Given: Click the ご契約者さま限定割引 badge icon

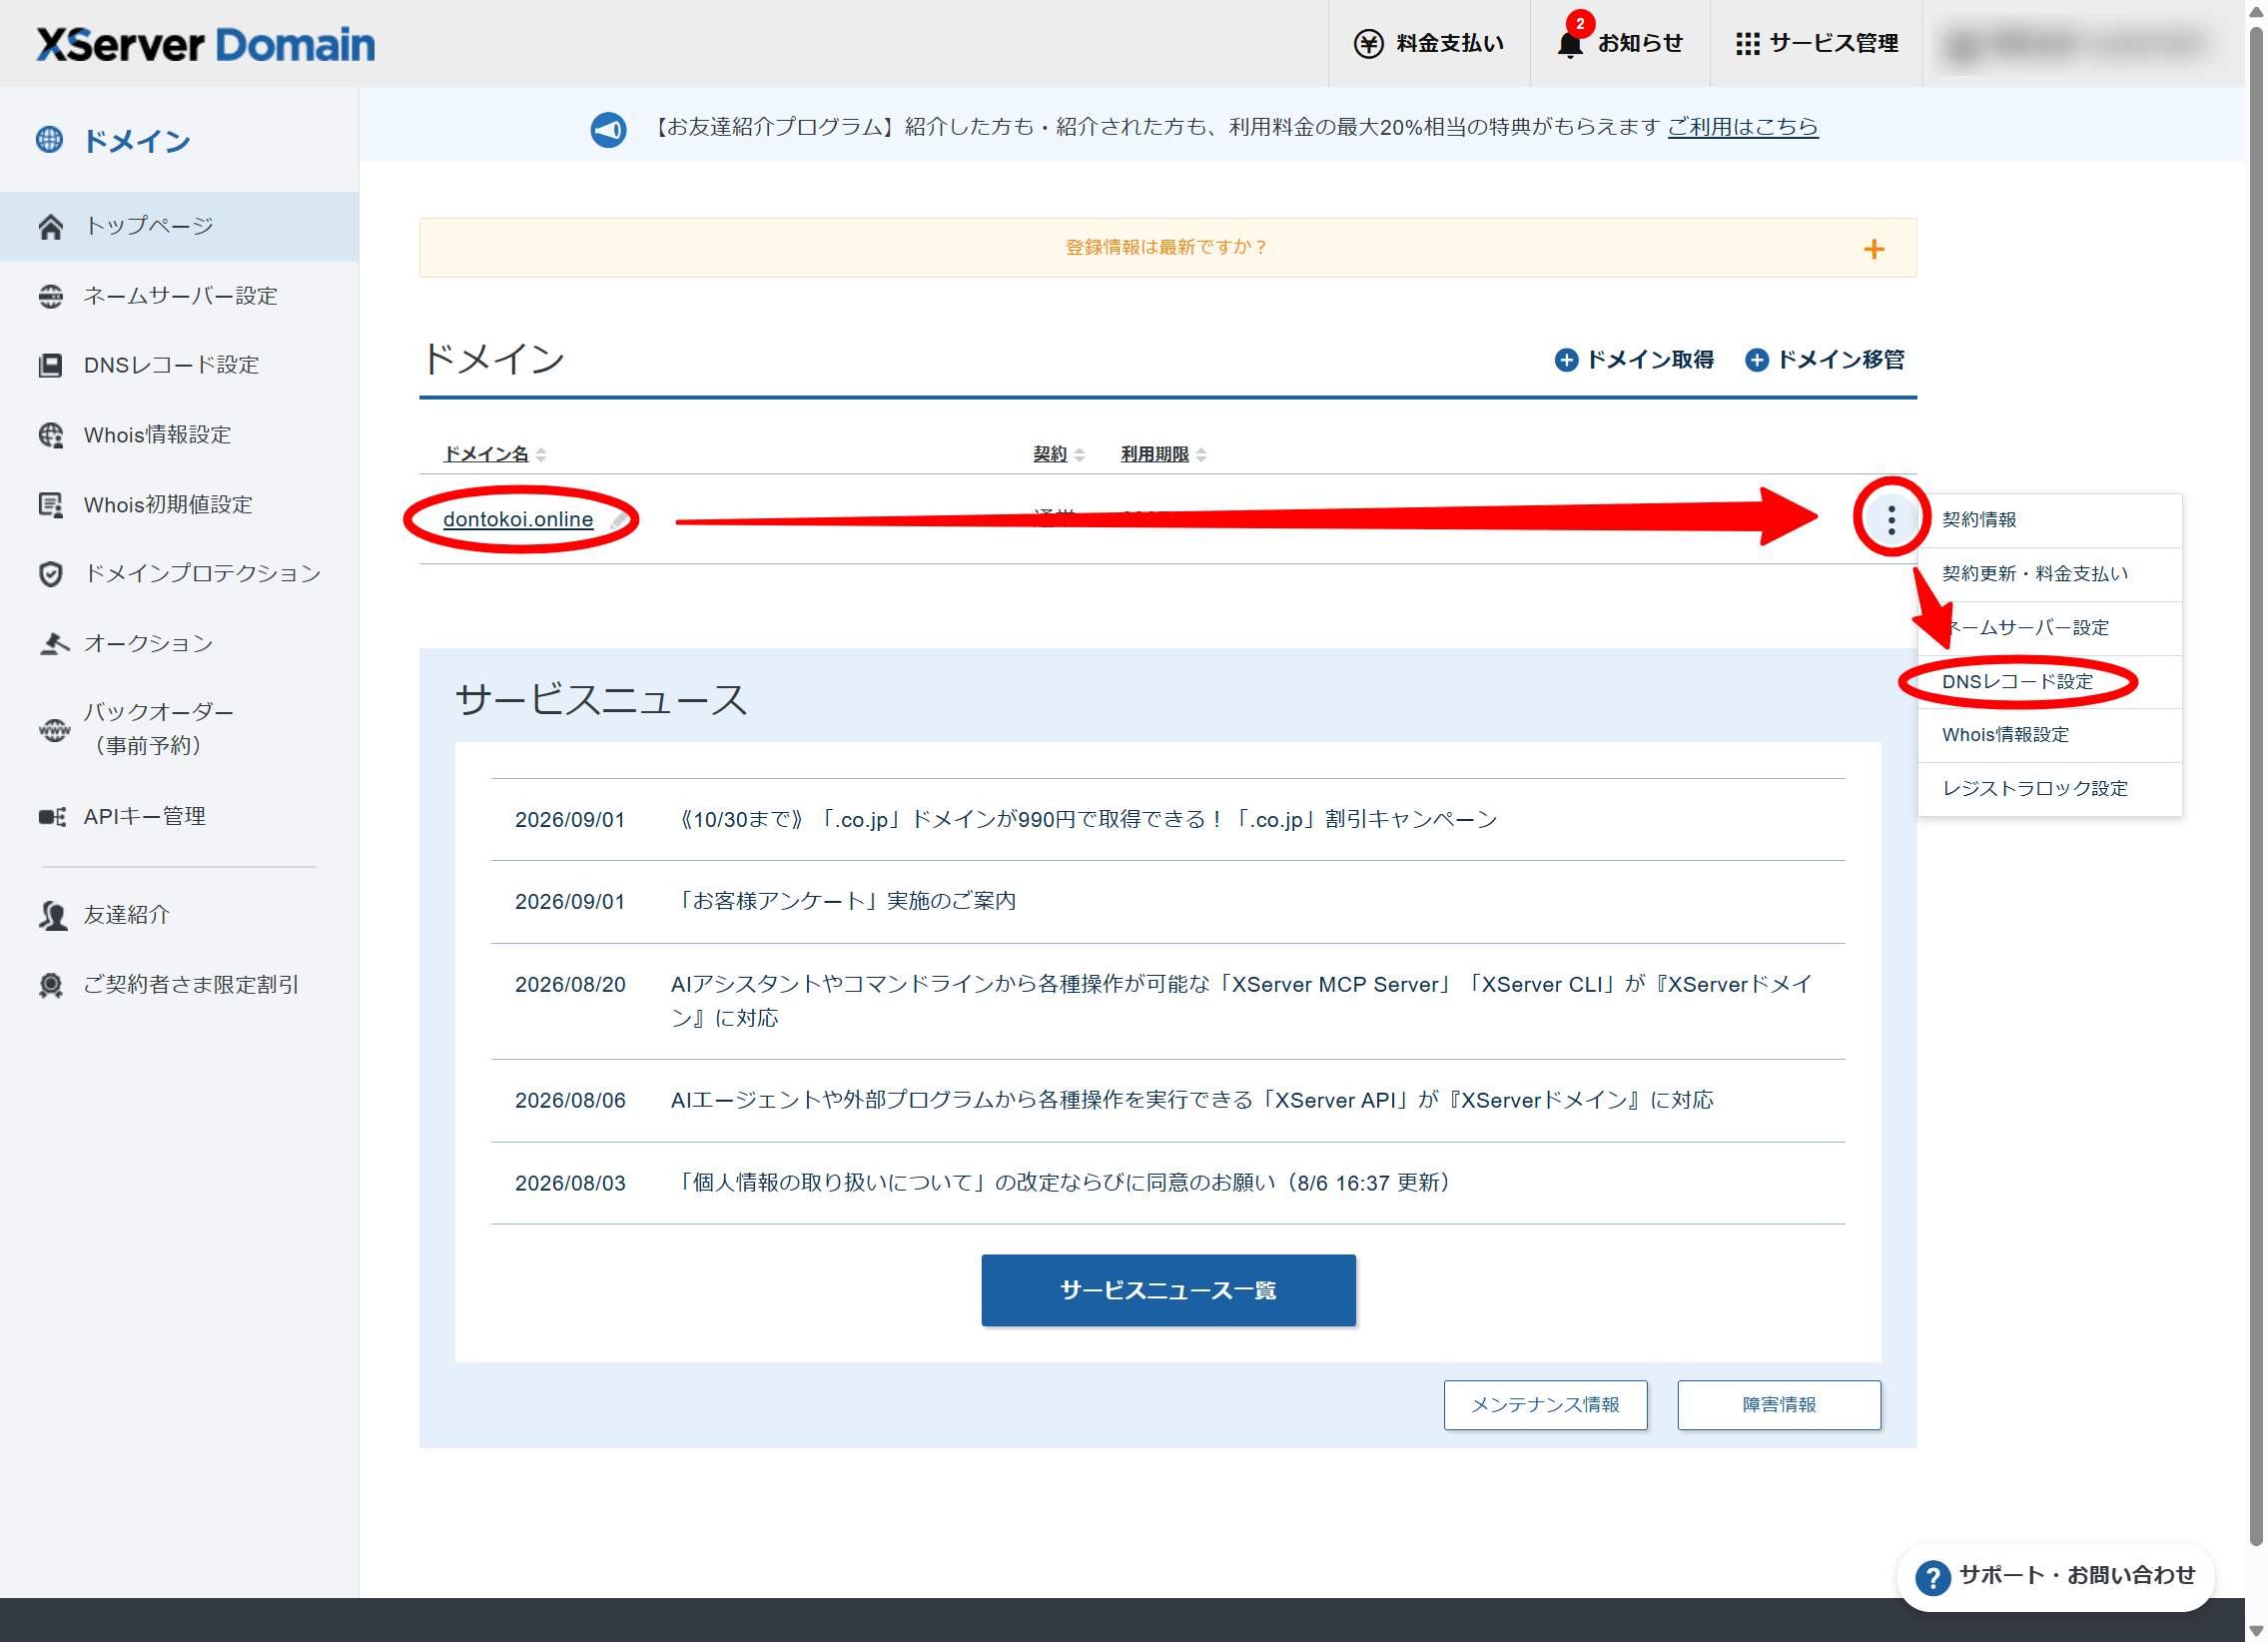Looking at the screenshot, I should [51, 985].
